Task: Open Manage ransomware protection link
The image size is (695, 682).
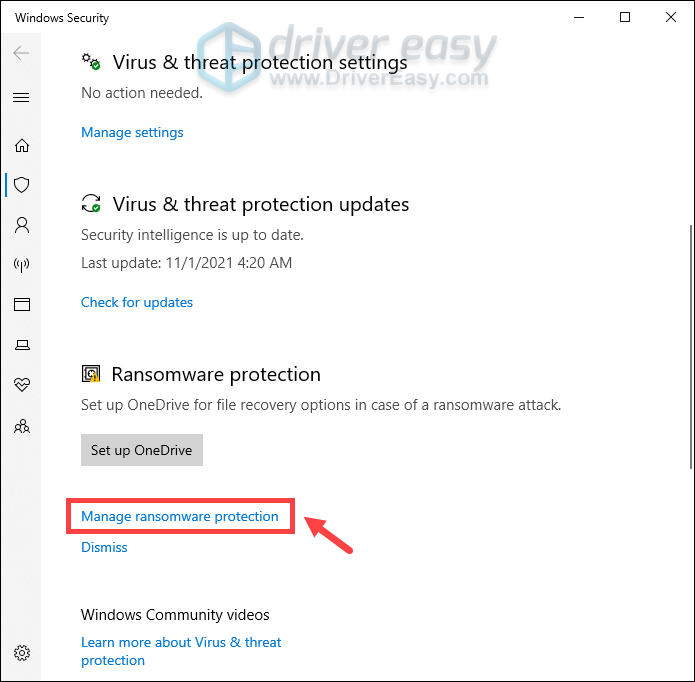Action: [180, 516]
